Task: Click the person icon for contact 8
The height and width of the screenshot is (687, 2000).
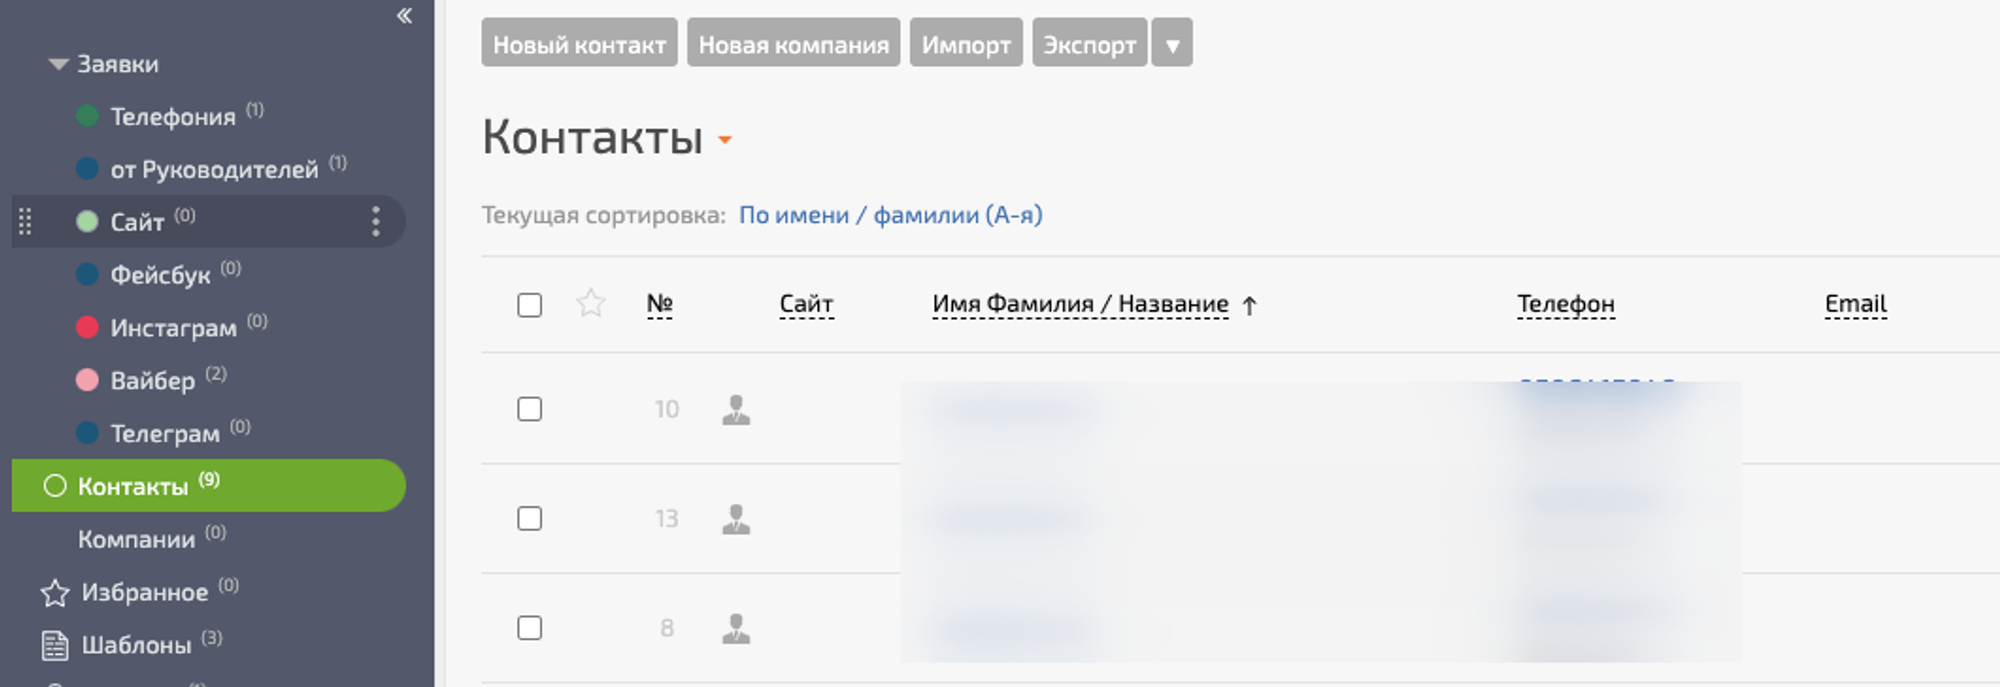Action: pyautogui.click(x=736, y=628)
